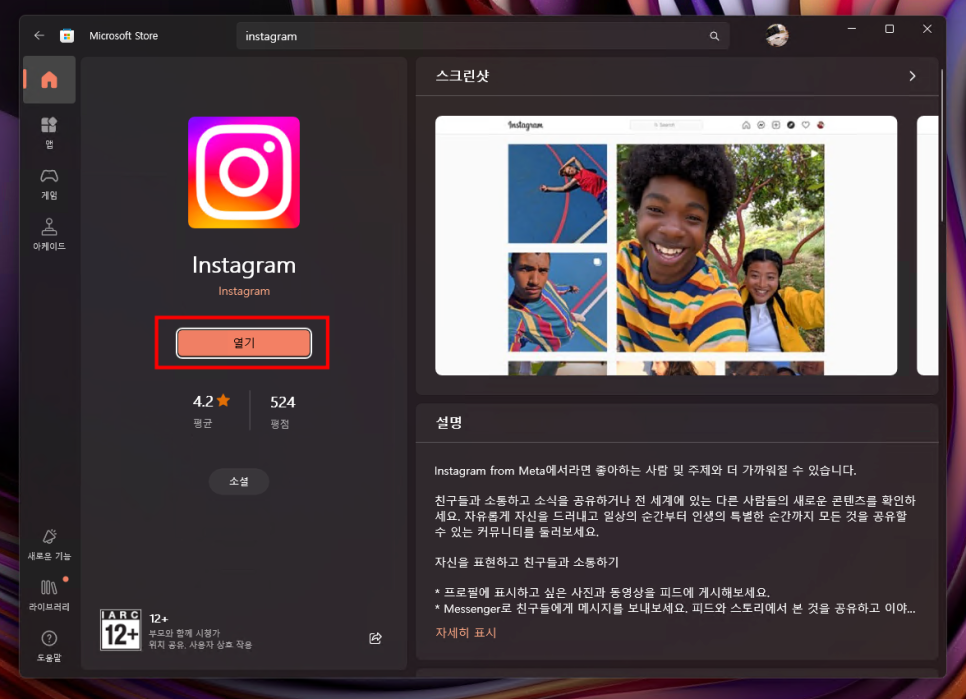
Task: Close the Microsoft Store window
Action: [927, 29]
